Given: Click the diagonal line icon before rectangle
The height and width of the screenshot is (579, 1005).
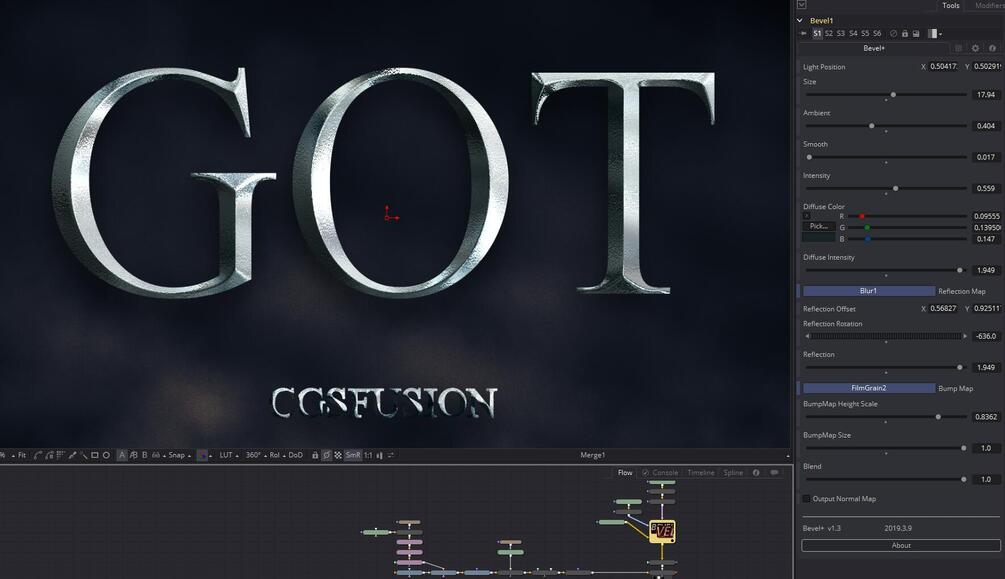Looking at the screenshot, I should [83, 455].
